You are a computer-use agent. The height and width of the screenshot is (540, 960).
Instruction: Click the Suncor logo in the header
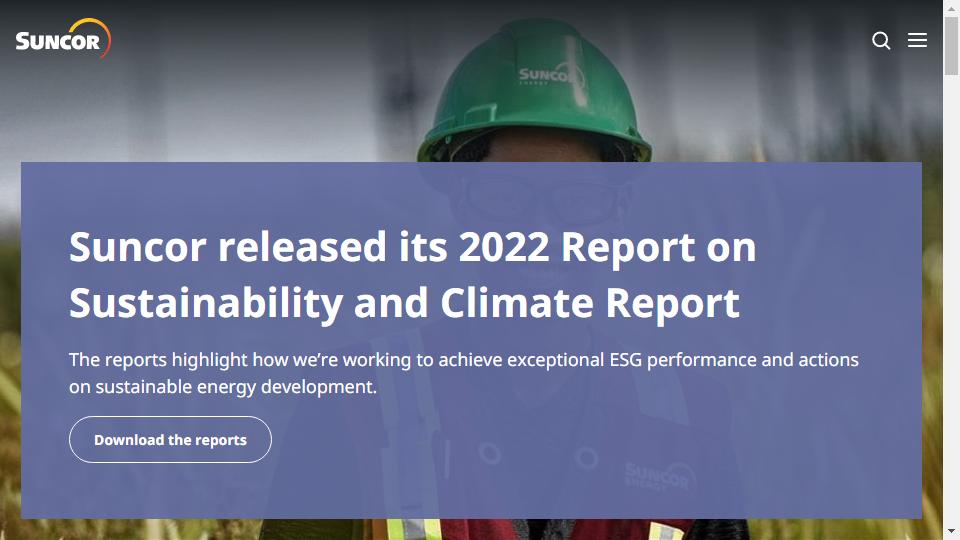click(63, 39)
